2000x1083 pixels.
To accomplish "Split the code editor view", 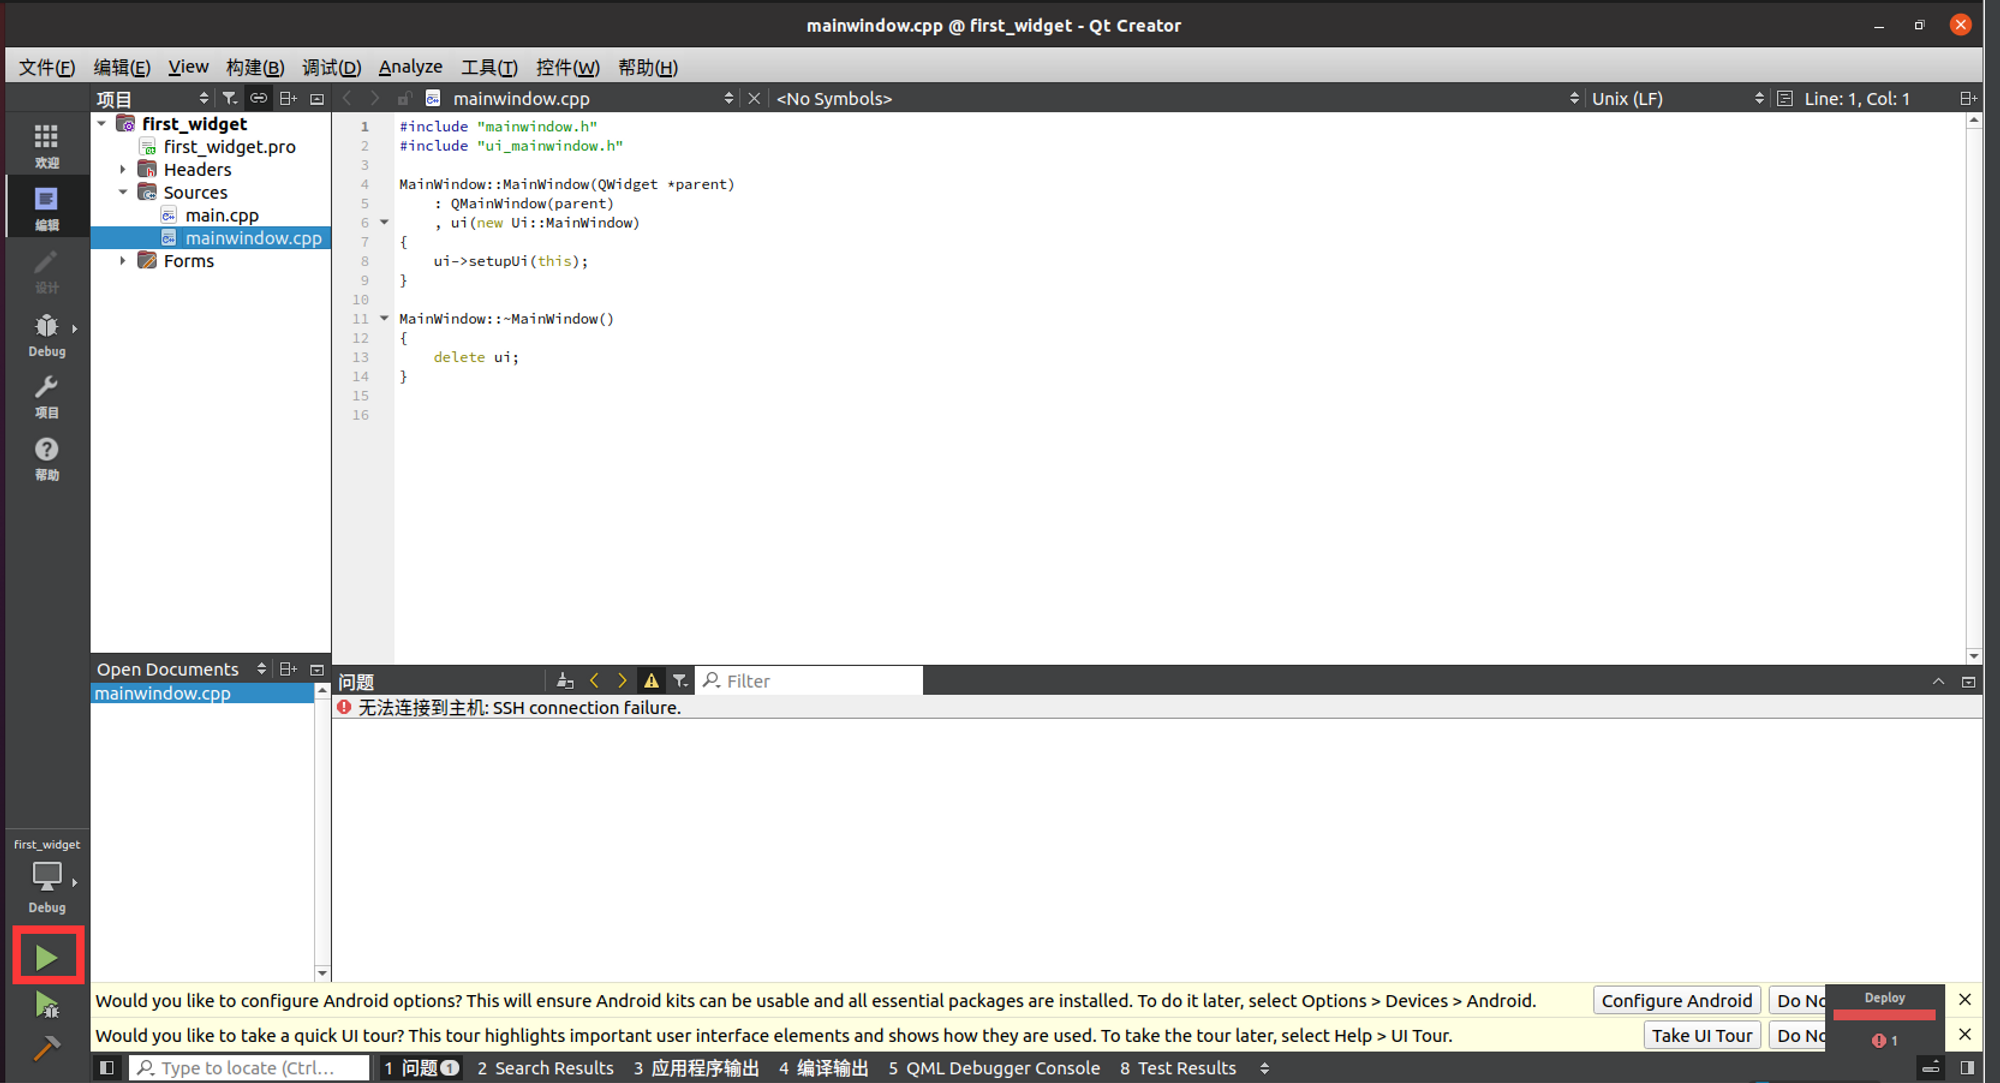I will 1967,98.
